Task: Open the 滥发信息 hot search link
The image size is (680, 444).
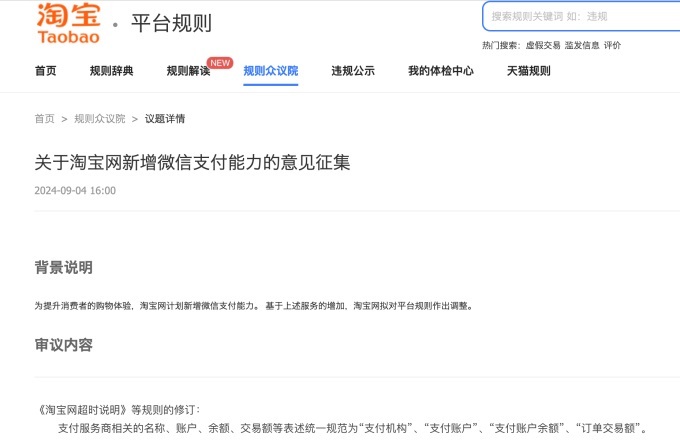Action: (x=582, y=45)
